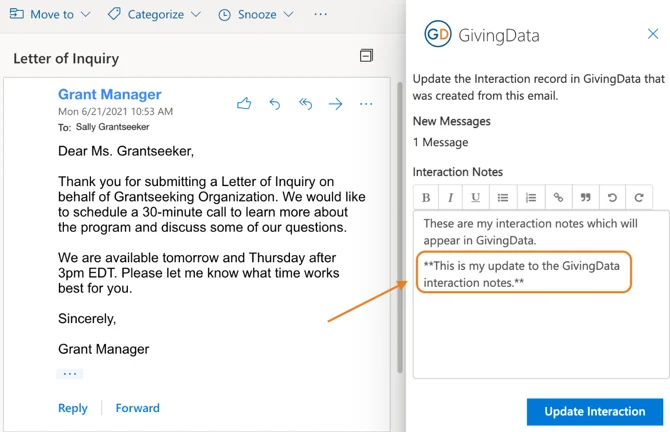Click the Snooze clock icon
The height and width of the screenshot is (432, 670).
pos(224,15)
